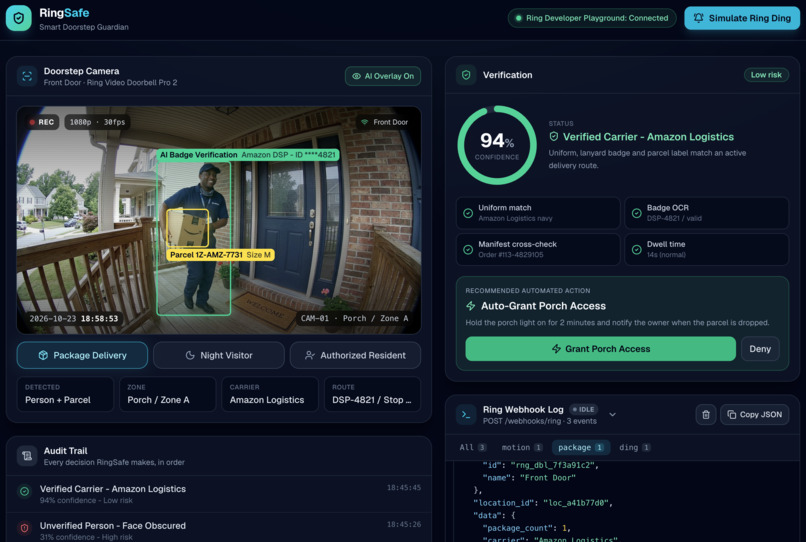Click the "location_id" JSON line
This screenshot has height=542, width=806.
point(542,503)
